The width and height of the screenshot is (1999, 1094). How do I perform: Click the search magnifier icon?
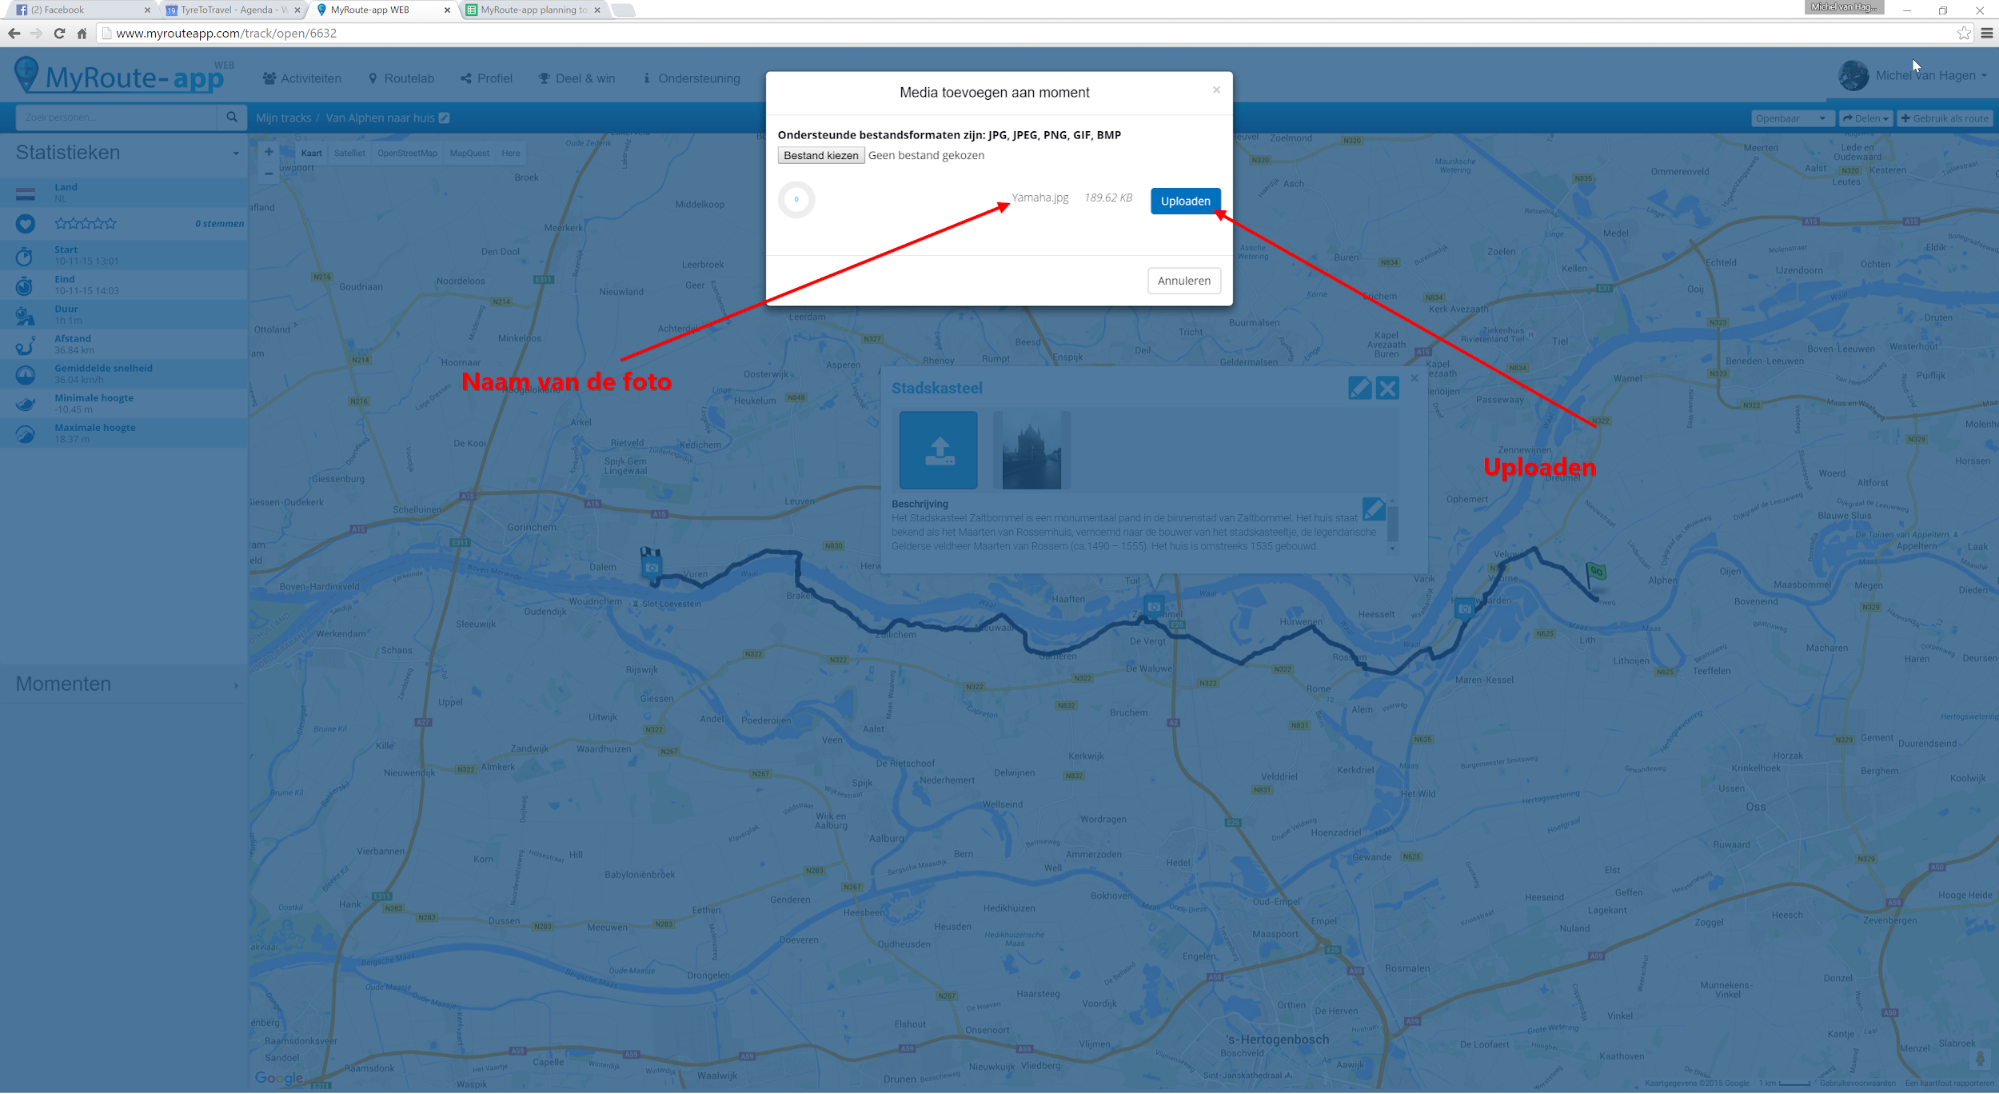coord(232,118)
